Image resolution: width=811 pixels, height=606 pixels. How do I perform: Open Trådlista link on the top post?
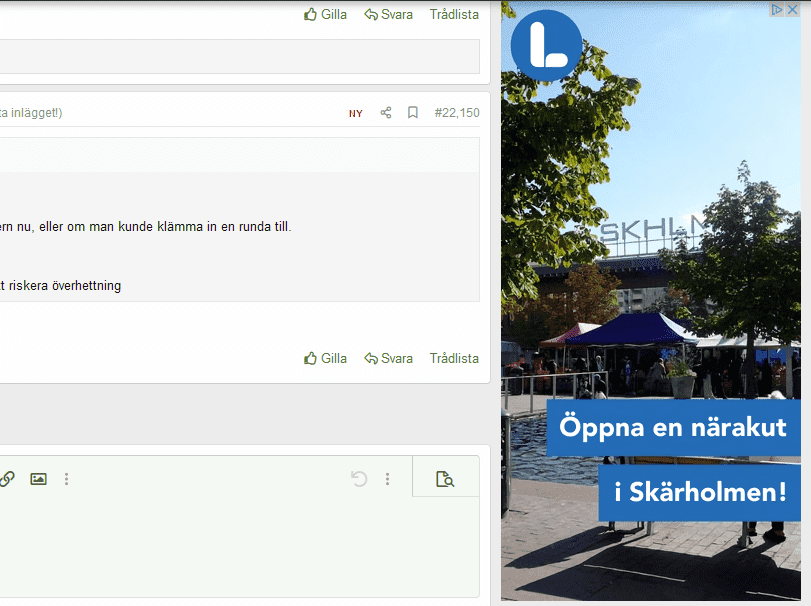point(454,15)
